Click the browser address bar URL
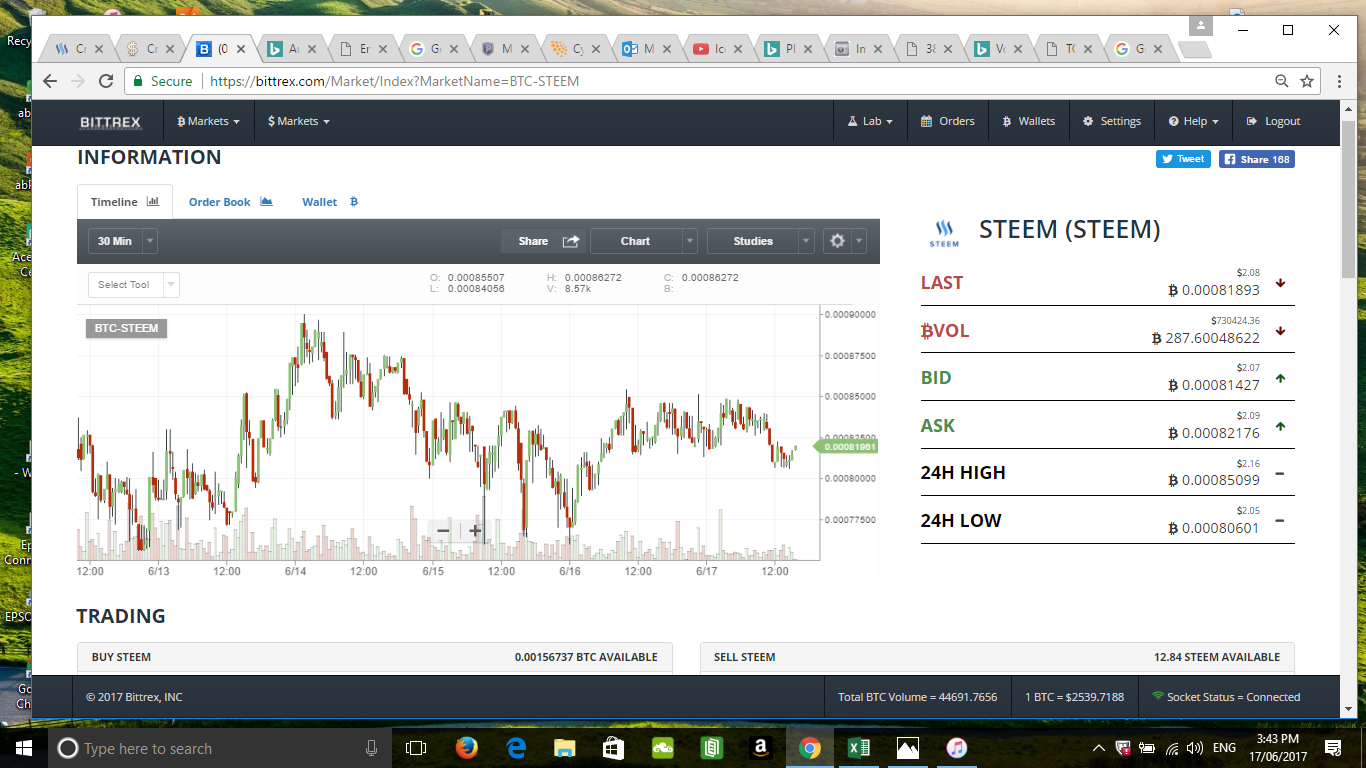Image resolution: width=1366 pixels, height=768 pixels. pos(395,81)
